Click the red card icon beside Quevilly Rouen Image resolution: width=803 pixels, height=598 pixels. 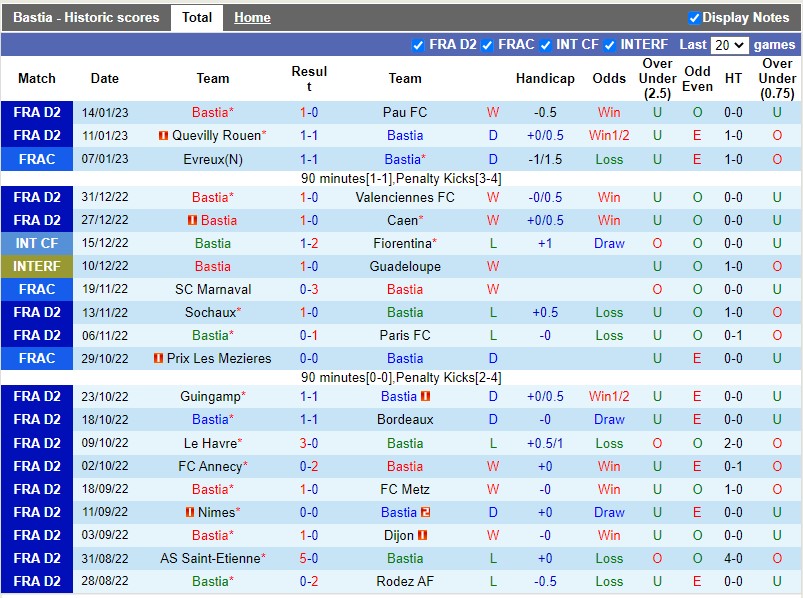click(163, 136)
